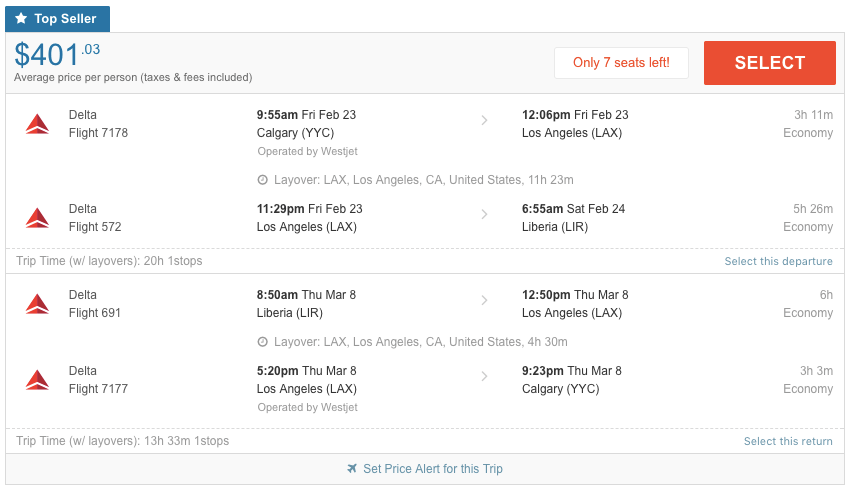Click the star icon in Top Seller badge
856x491 pixels.
click(x=21, y=19)
